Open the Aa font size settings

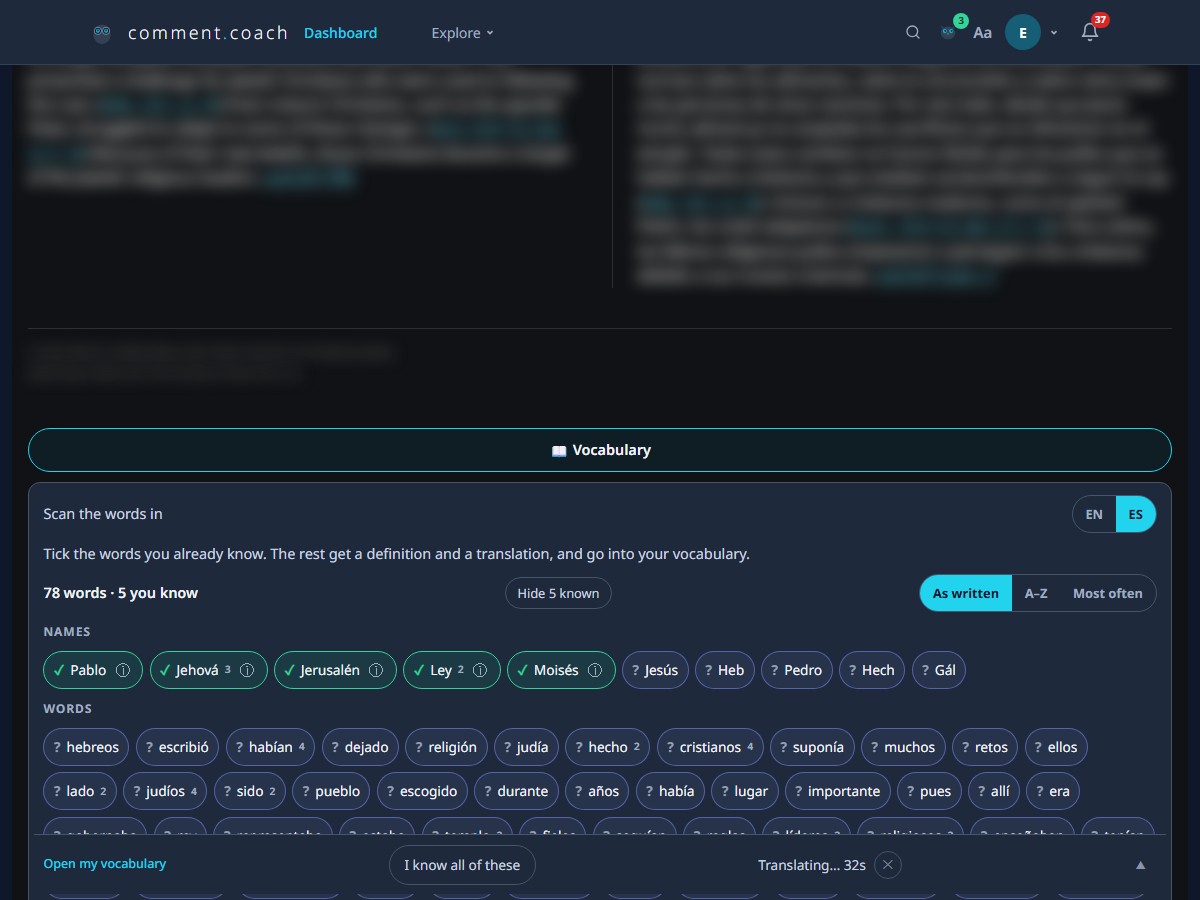tap(983, 33)
